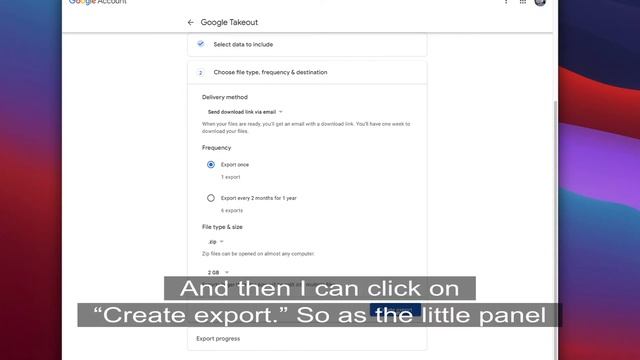Expand the Select data to include step
The image size is (640, 360).
(307, 44)
